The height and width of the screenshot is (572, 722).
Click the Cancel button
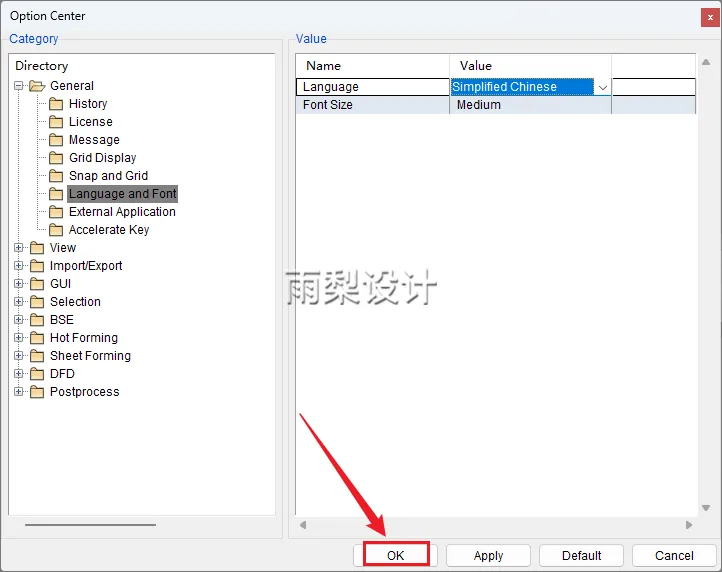point(675,555)
